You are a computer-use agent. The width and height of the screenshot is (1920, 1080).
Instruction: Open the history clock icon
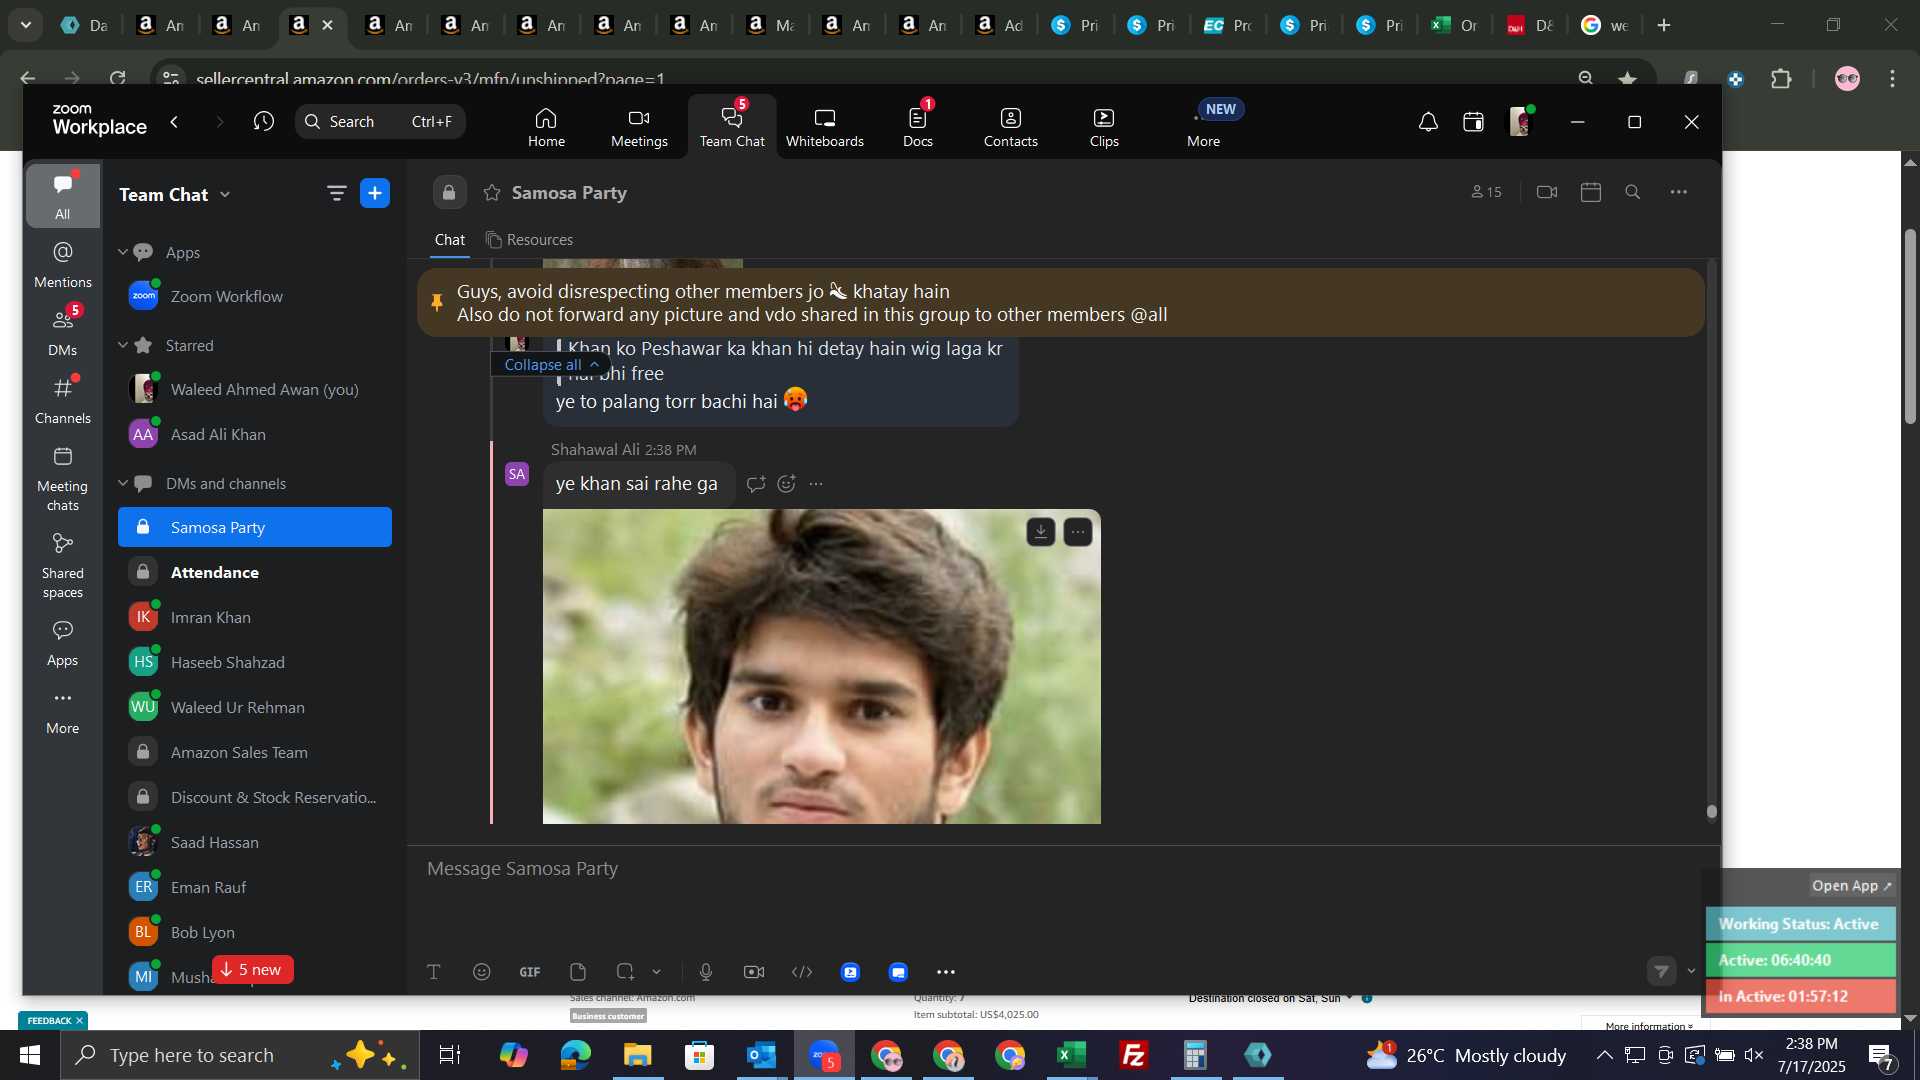point(263,121)
